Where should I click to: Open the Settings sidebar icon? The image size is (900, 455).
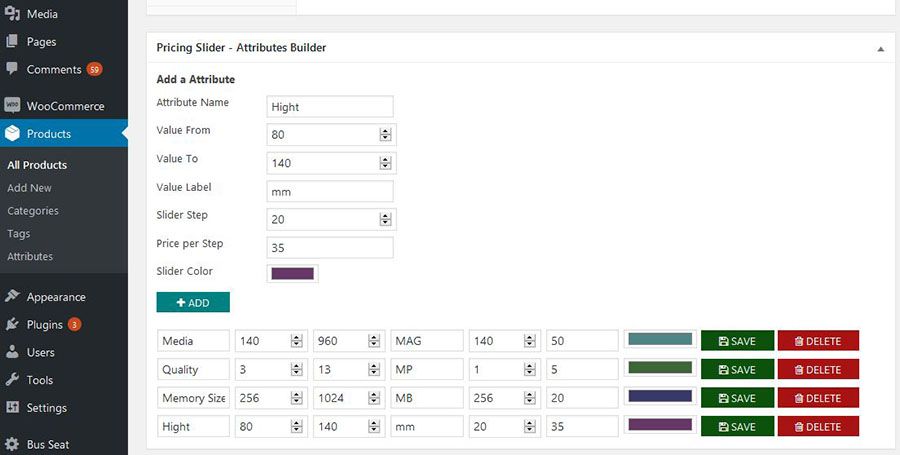(13, 408)
